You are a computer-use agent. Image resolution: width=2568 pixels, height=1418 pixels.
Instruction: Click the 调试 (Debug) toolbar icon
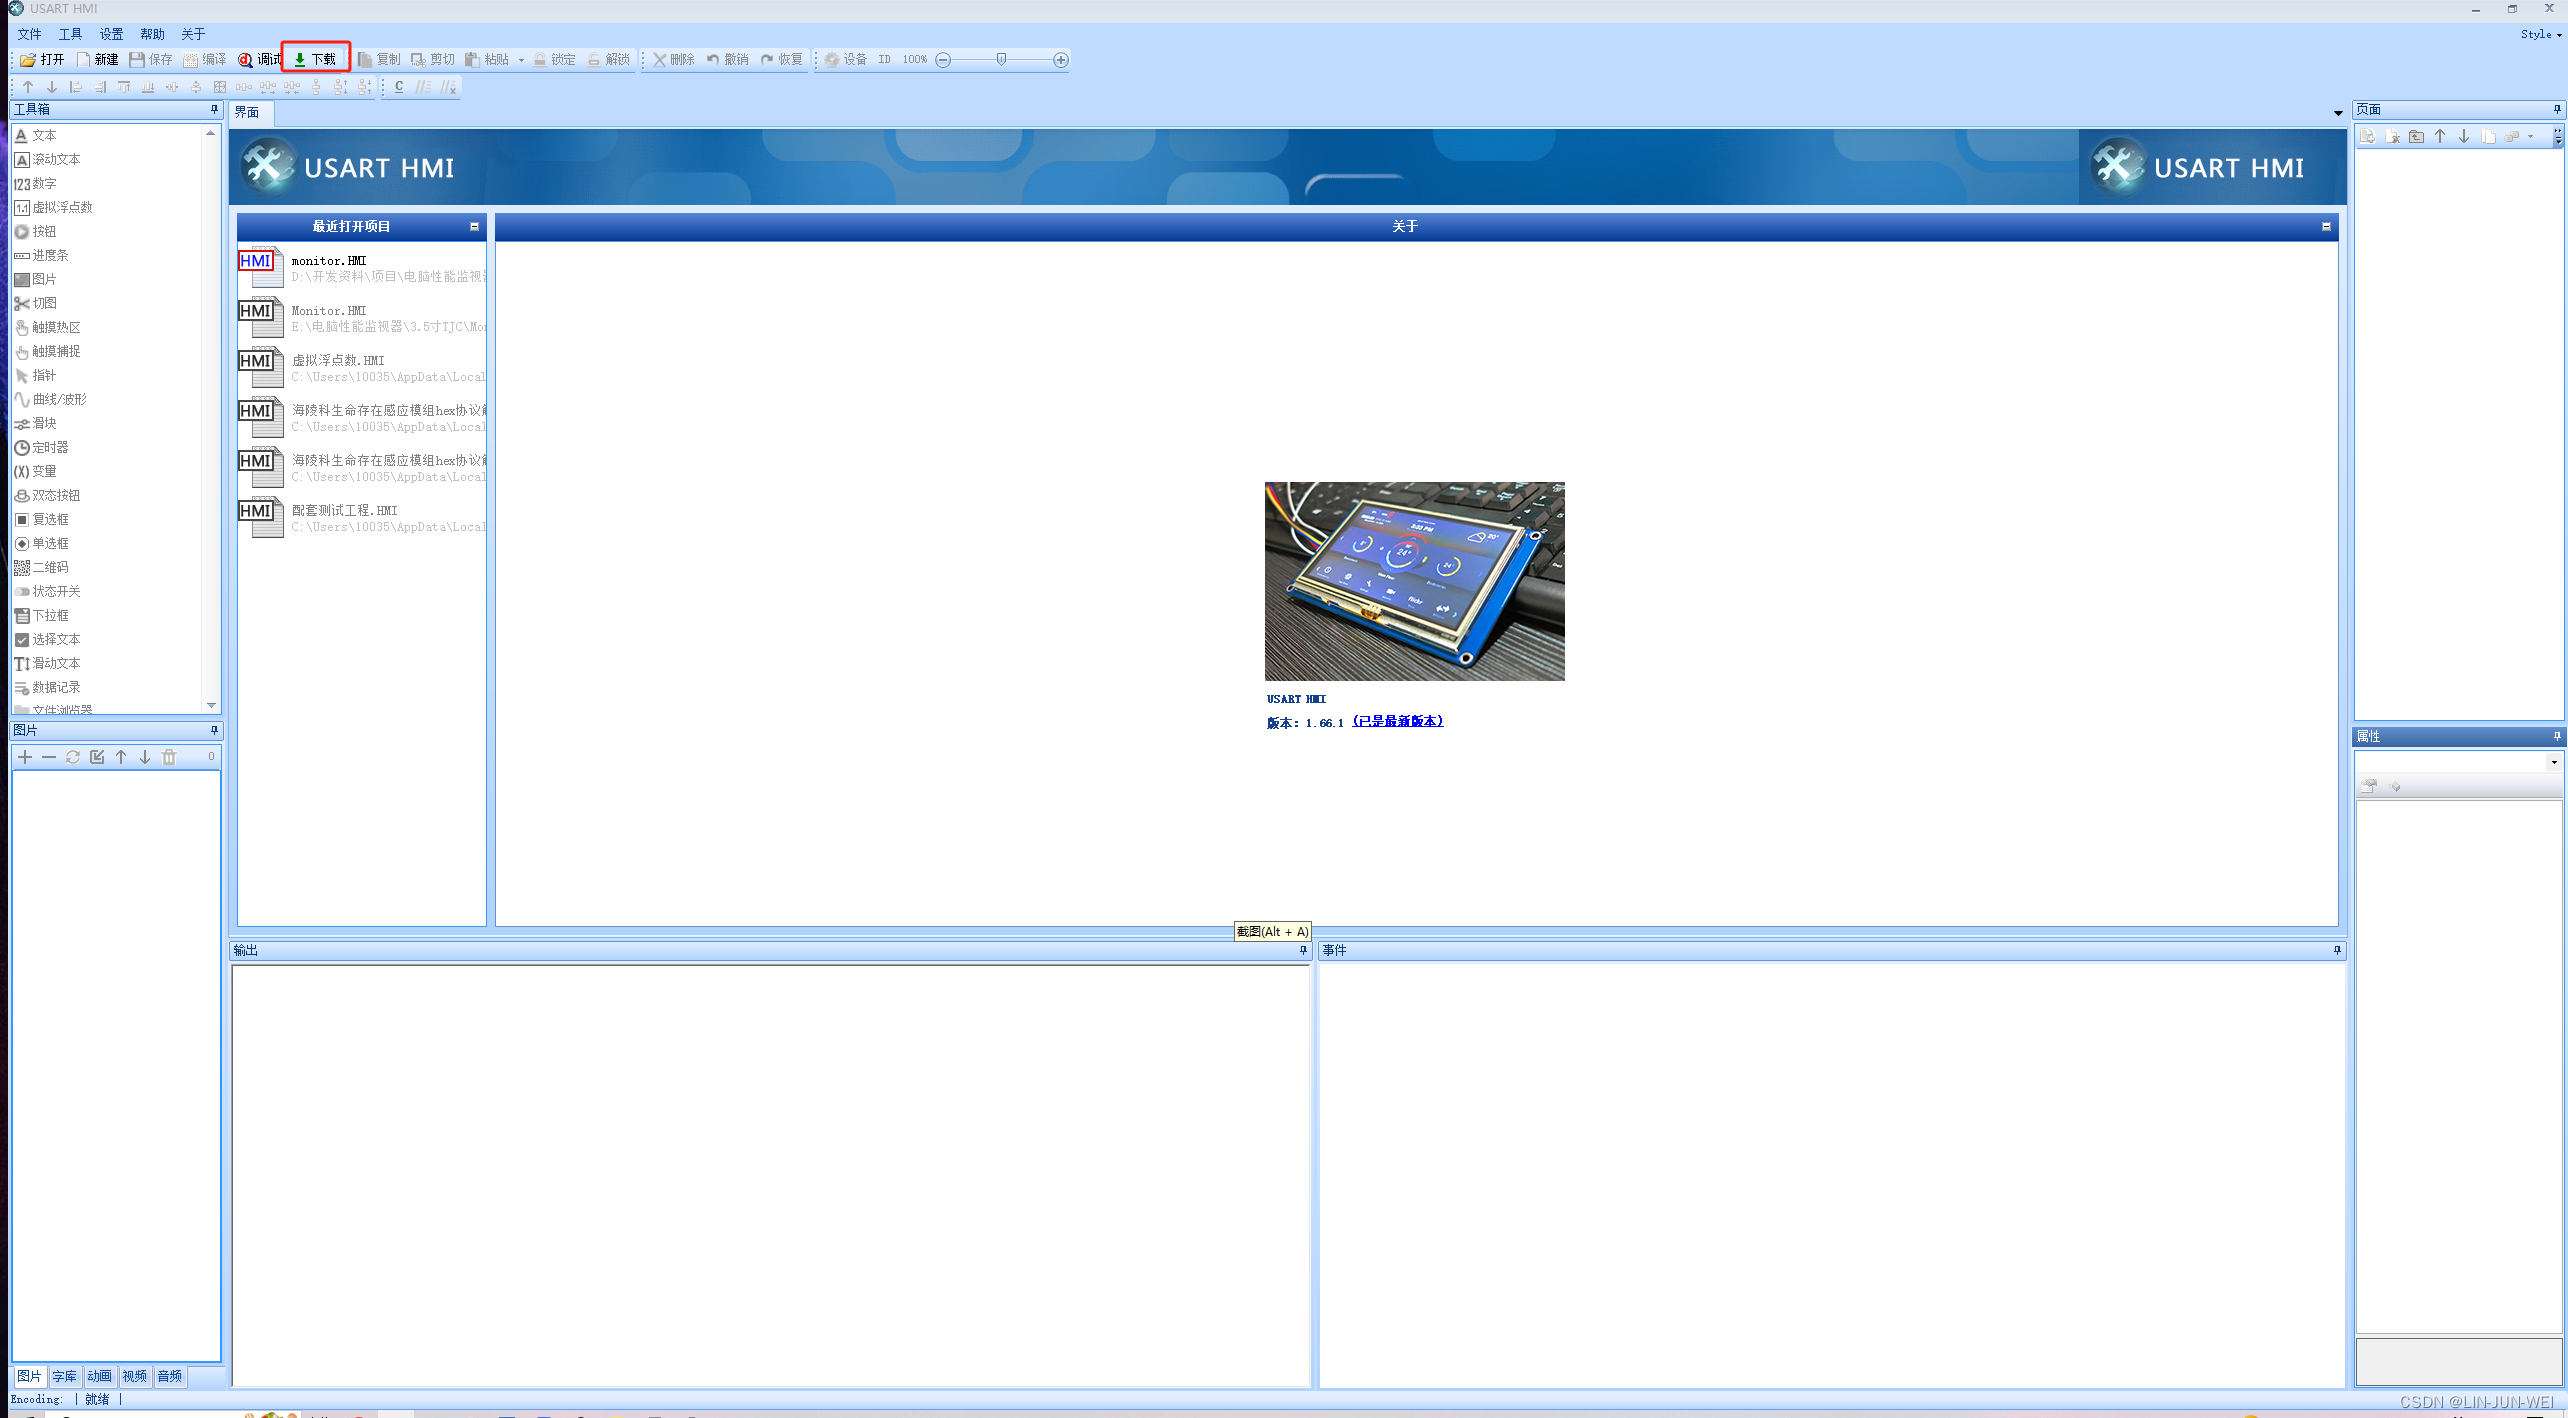[245, 60]
